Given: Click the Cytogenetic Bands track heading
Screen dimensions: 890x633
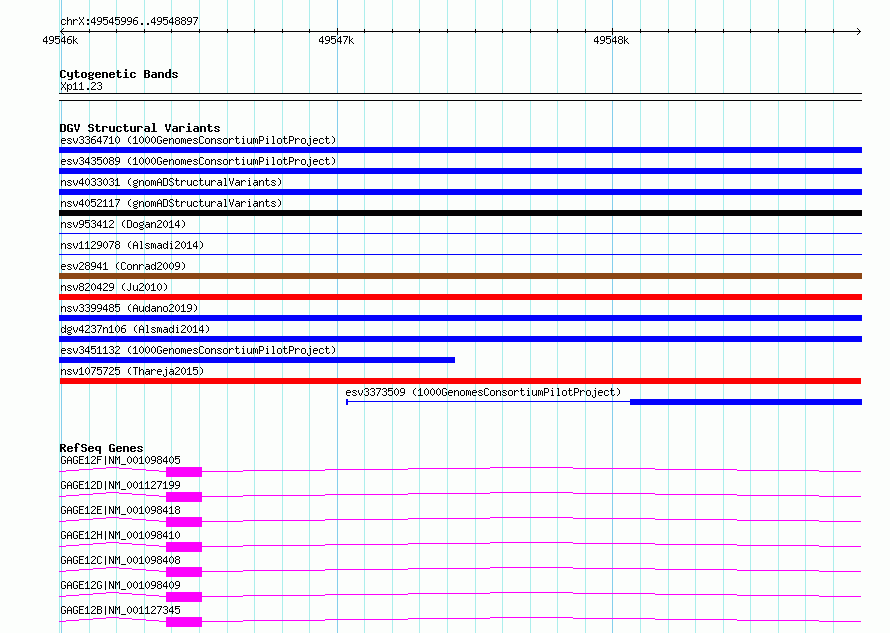Looking at the screenshot, I should pyautogui.click(x=119, y=74).
